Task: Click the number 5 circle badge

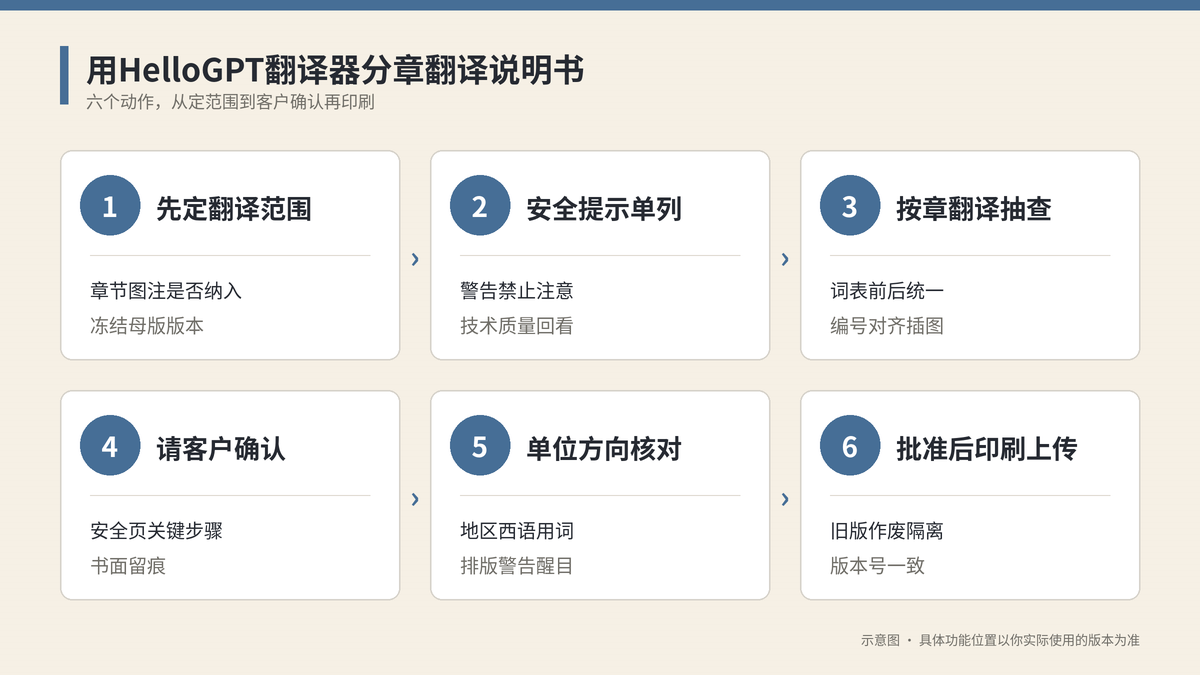Action: coord(480,446)
